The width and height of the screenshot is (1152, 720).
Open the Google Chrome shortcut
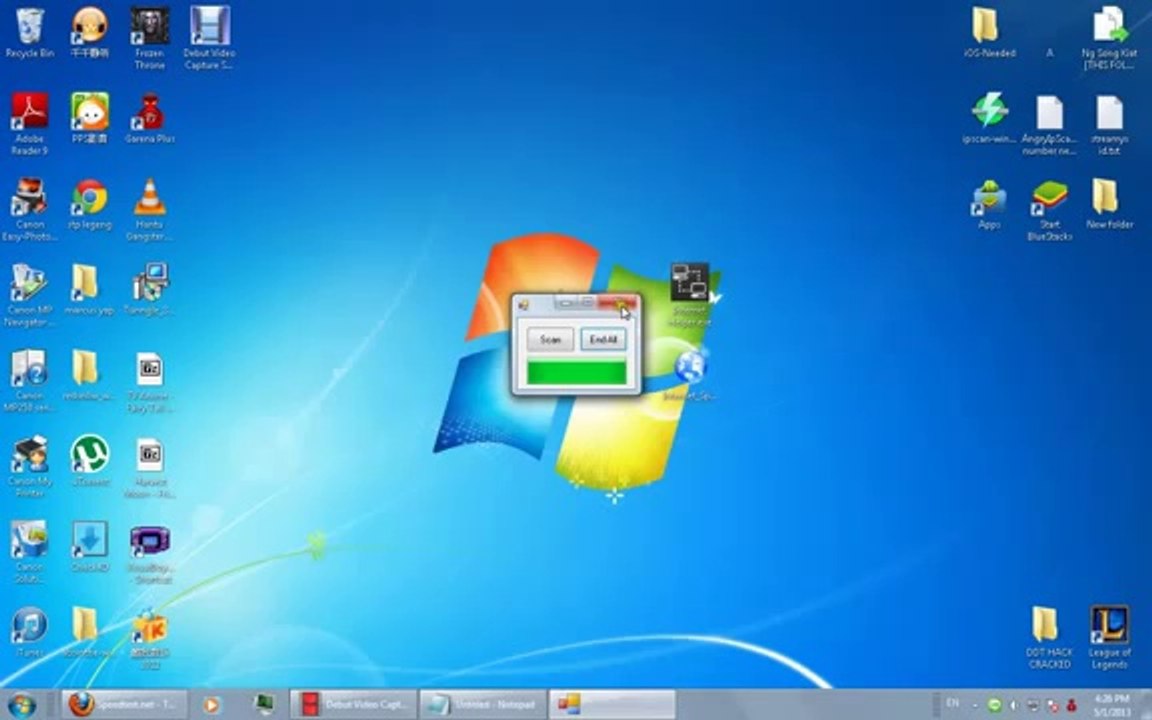(90, 204)
